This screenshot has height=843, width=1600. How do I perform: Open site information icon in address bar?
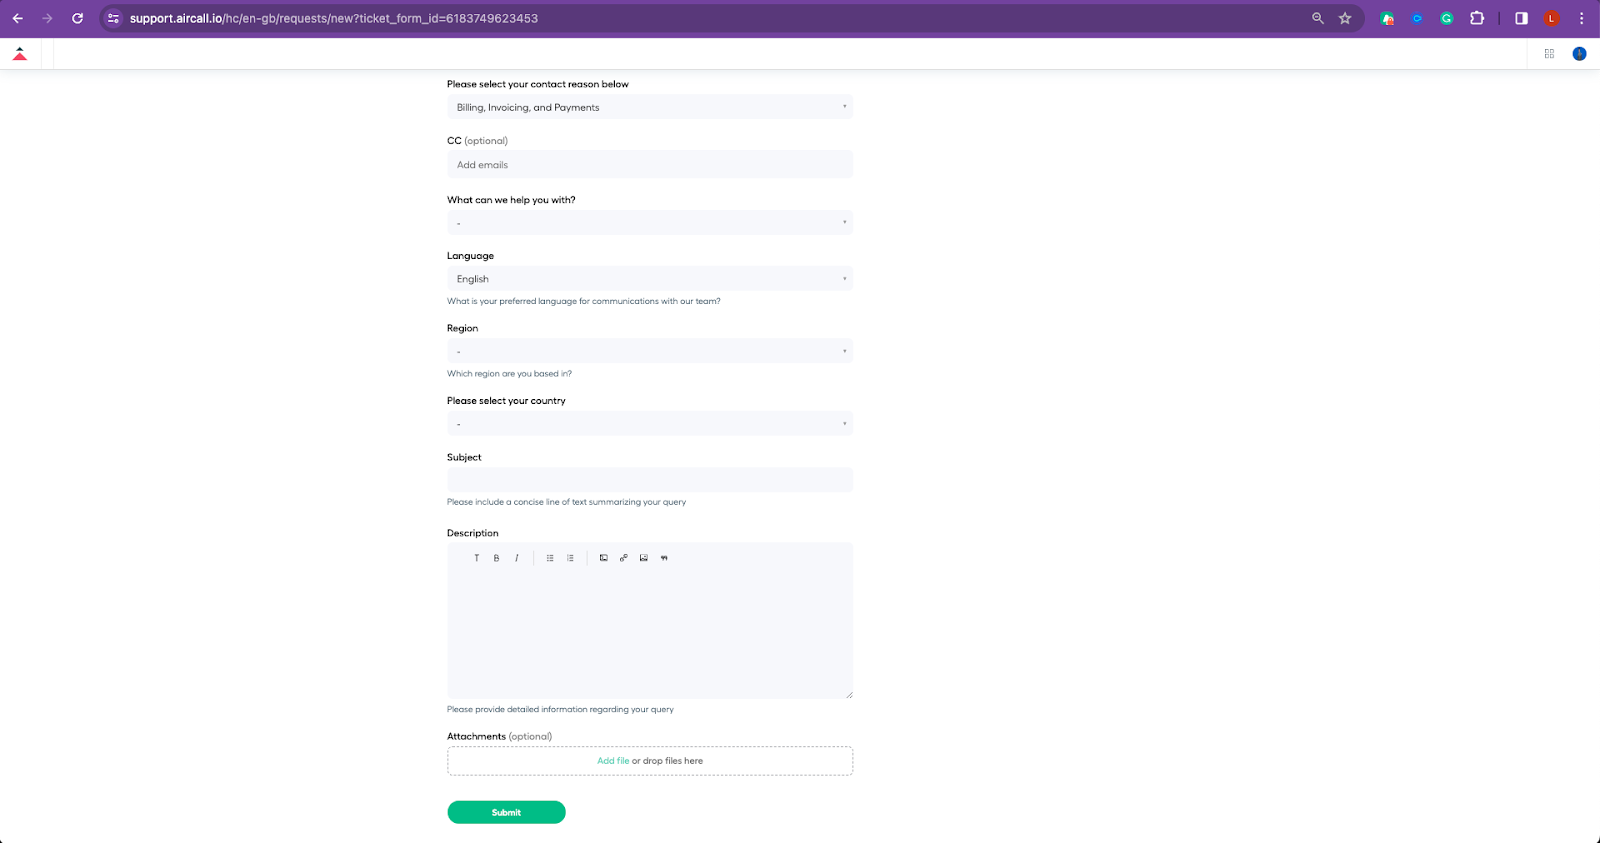click(x=113, y=18)
